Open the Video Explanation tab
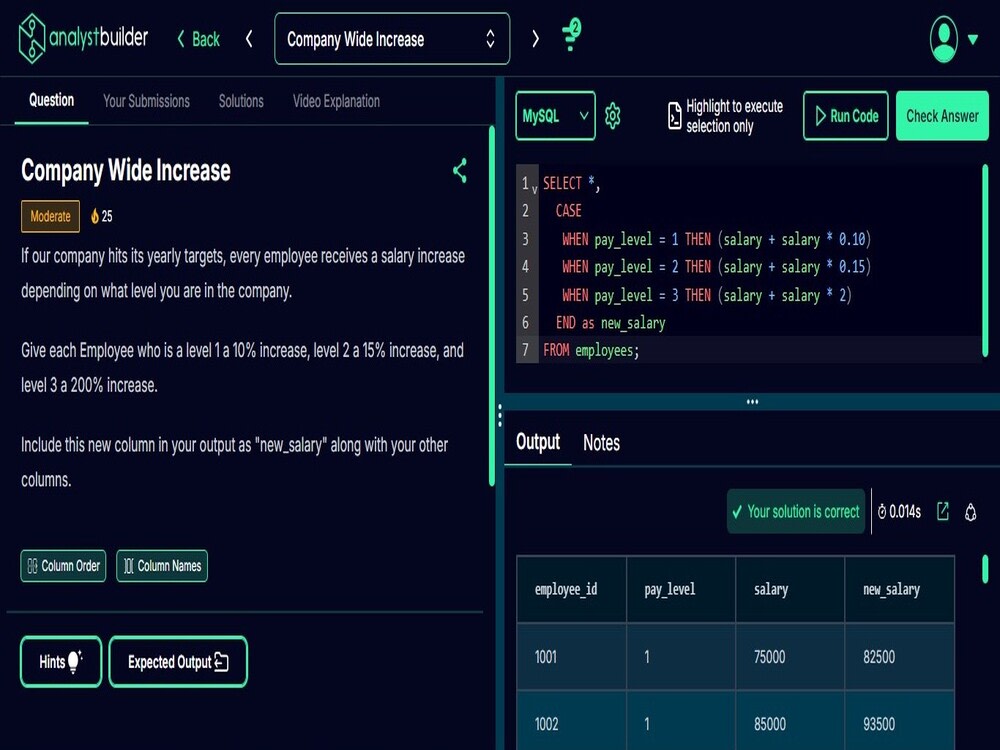1000x750 pixels. point(336,101)
